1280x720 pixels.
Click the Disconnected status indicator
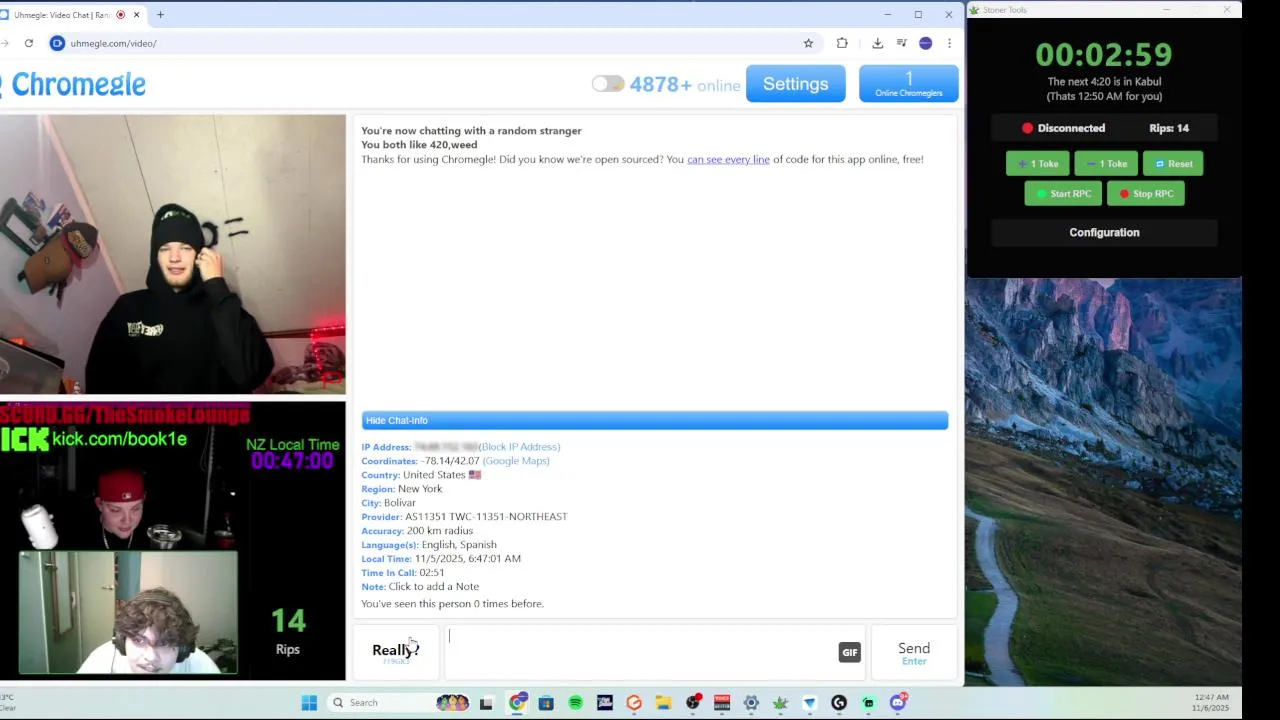click(x=1063, y=128)
